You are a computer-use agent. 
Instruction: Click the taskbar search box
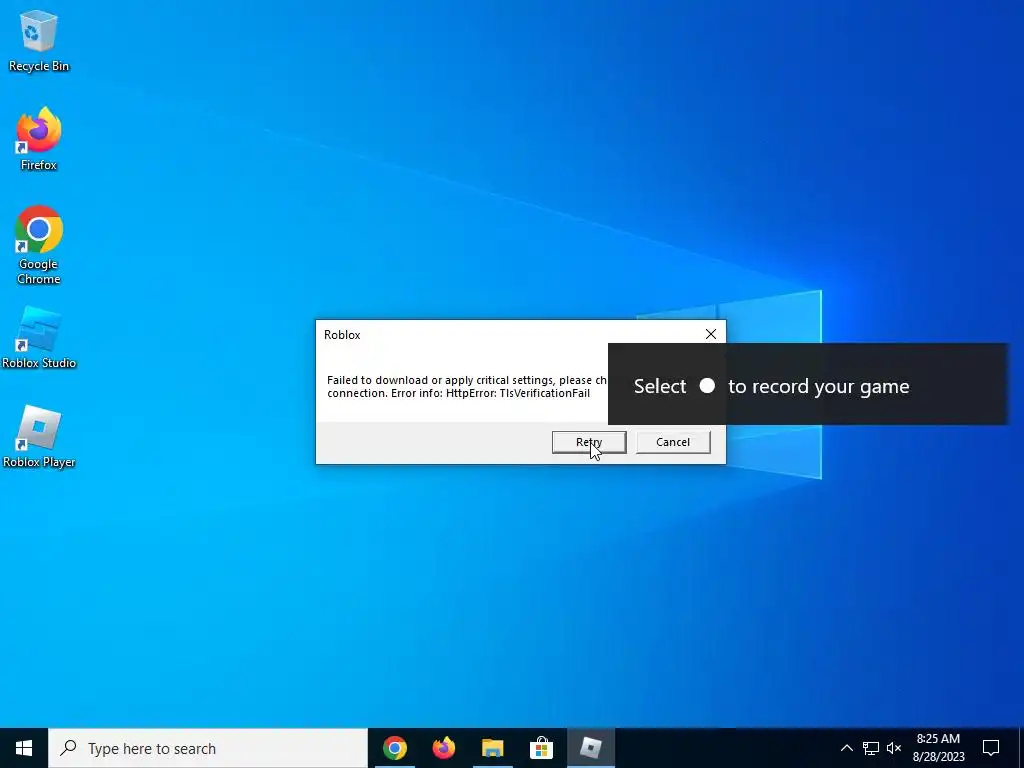208,748
